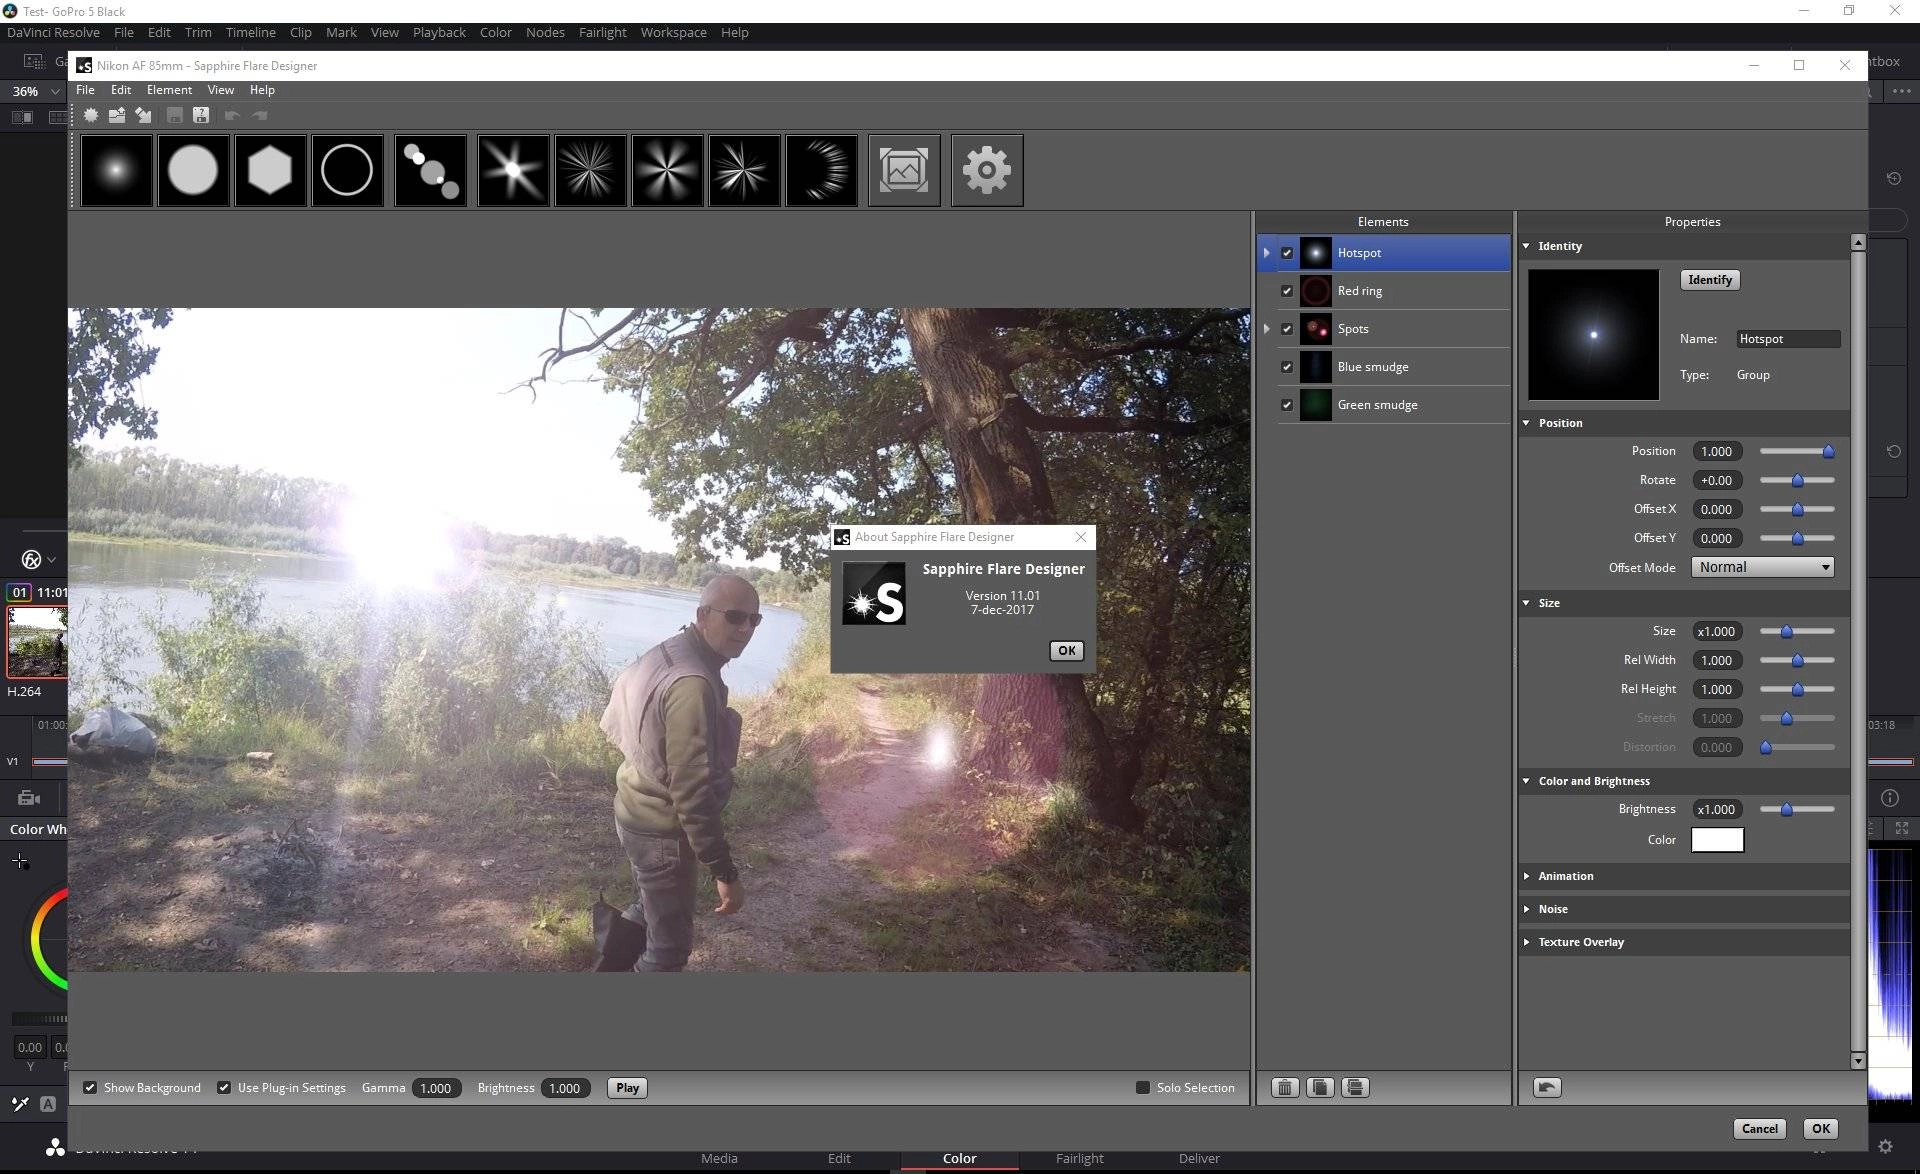Toggle the Hotspot element checkbox

(x=1287, y=253)
